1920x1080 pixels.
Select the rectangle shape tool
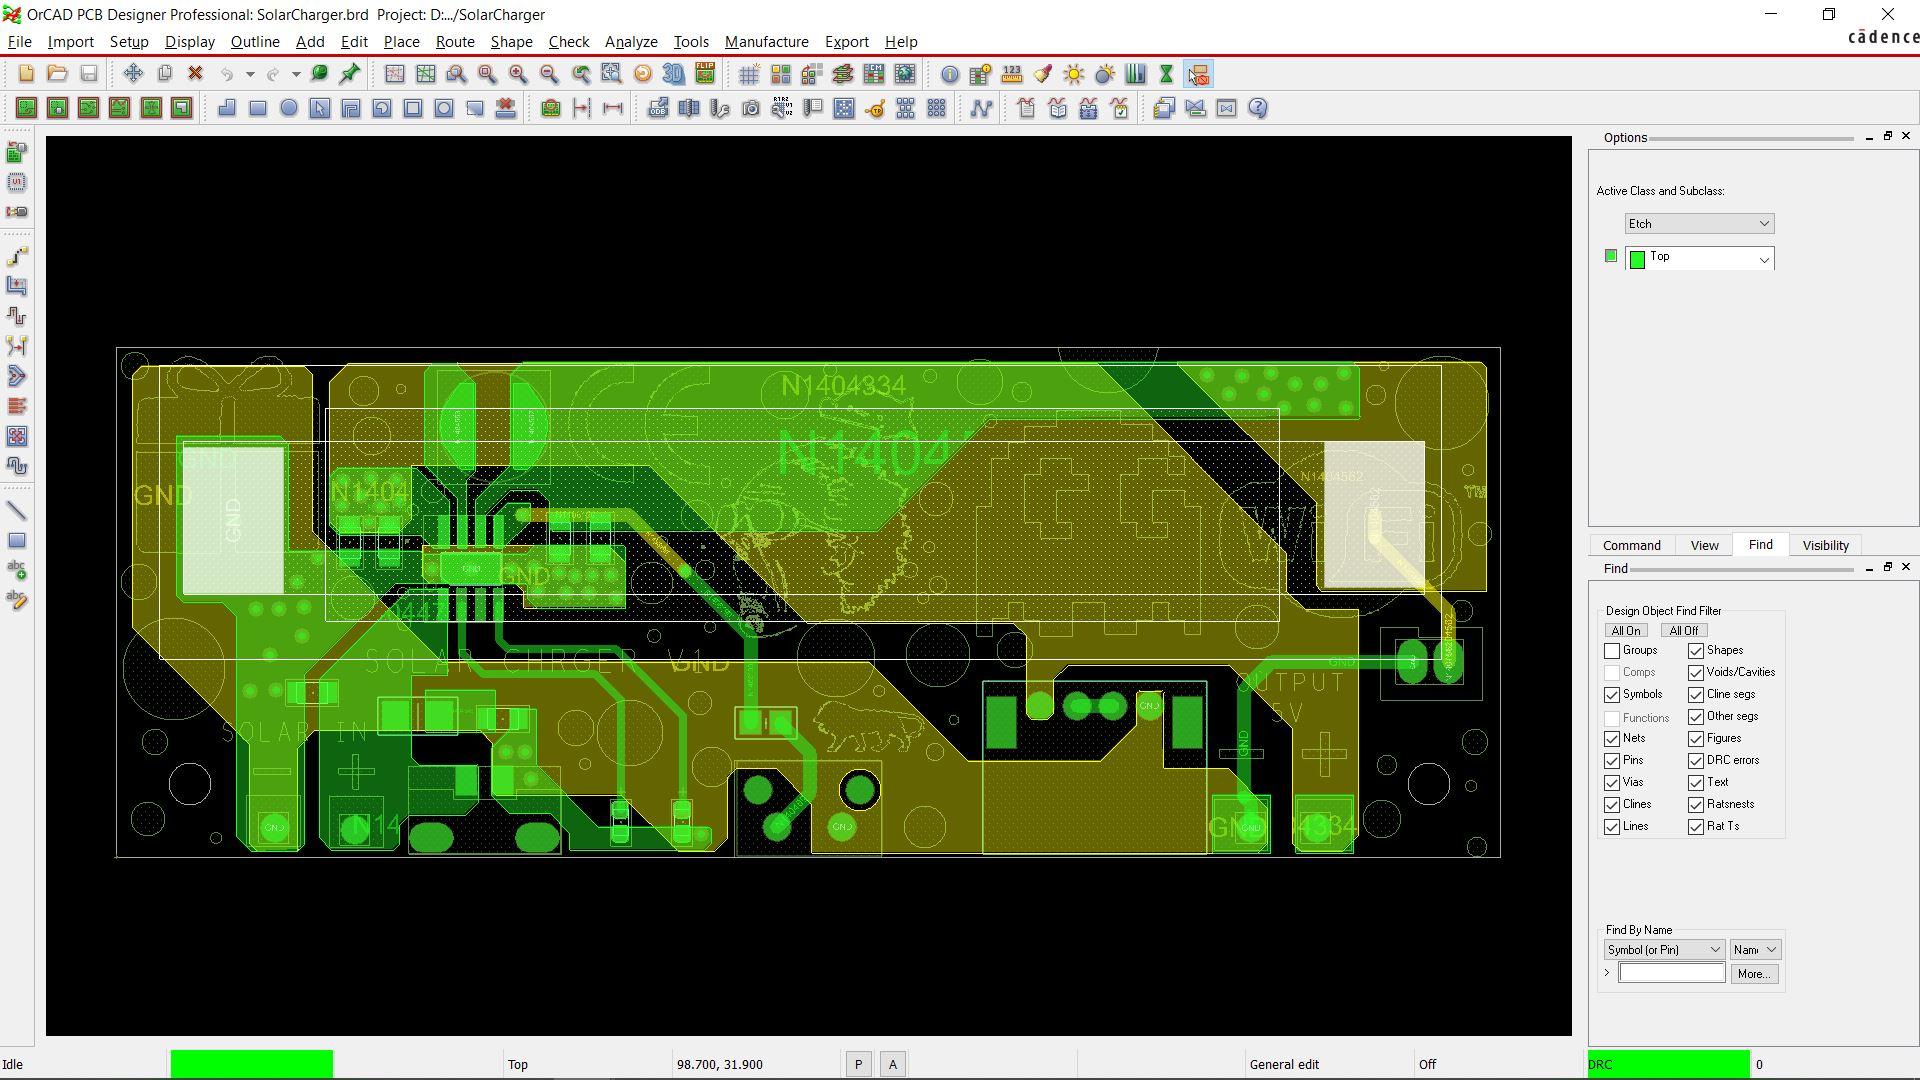258,108
